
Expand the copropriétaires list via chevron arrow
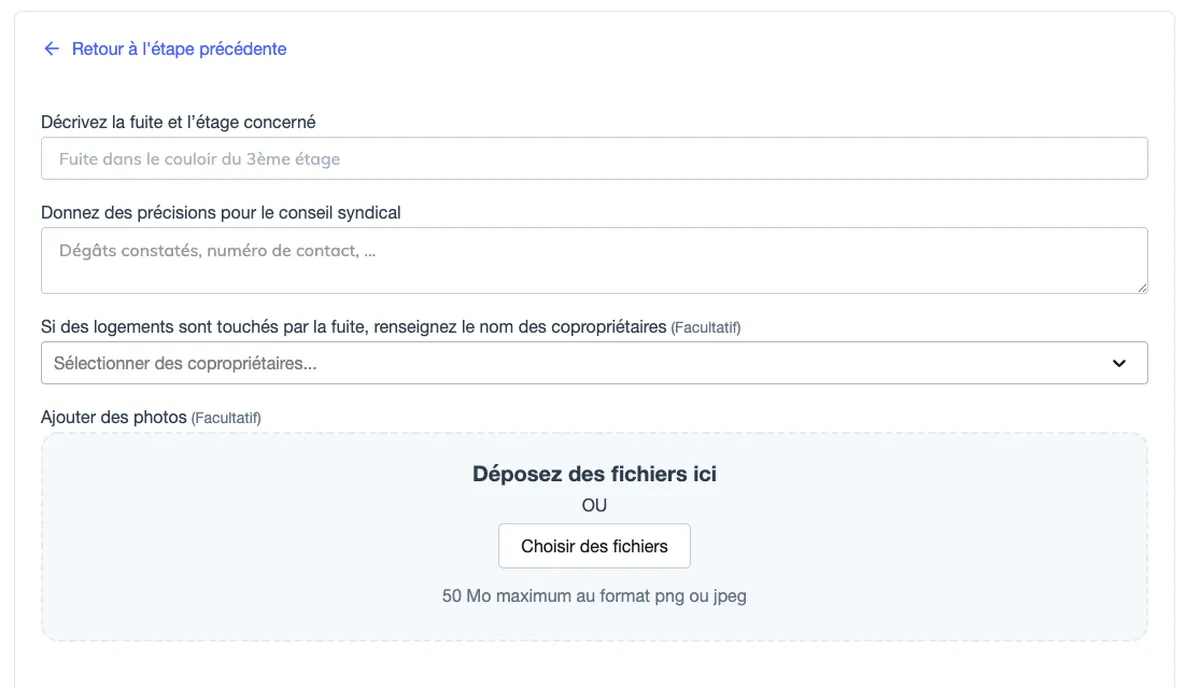click(x=1119, y=363)
